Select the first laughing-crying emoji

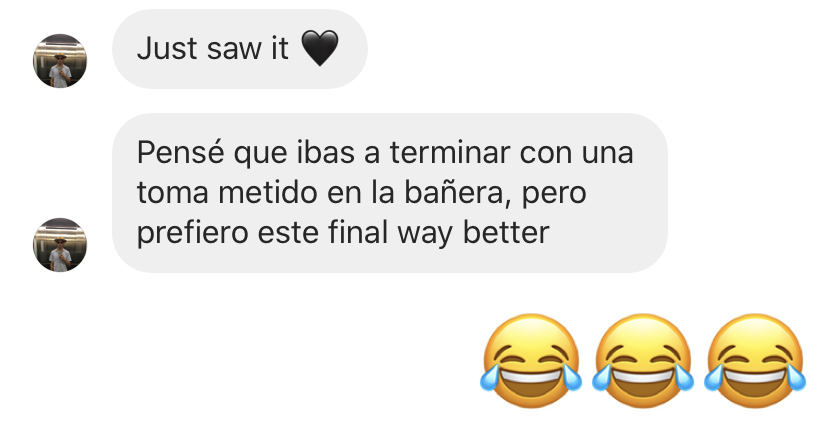pos(531,360)
